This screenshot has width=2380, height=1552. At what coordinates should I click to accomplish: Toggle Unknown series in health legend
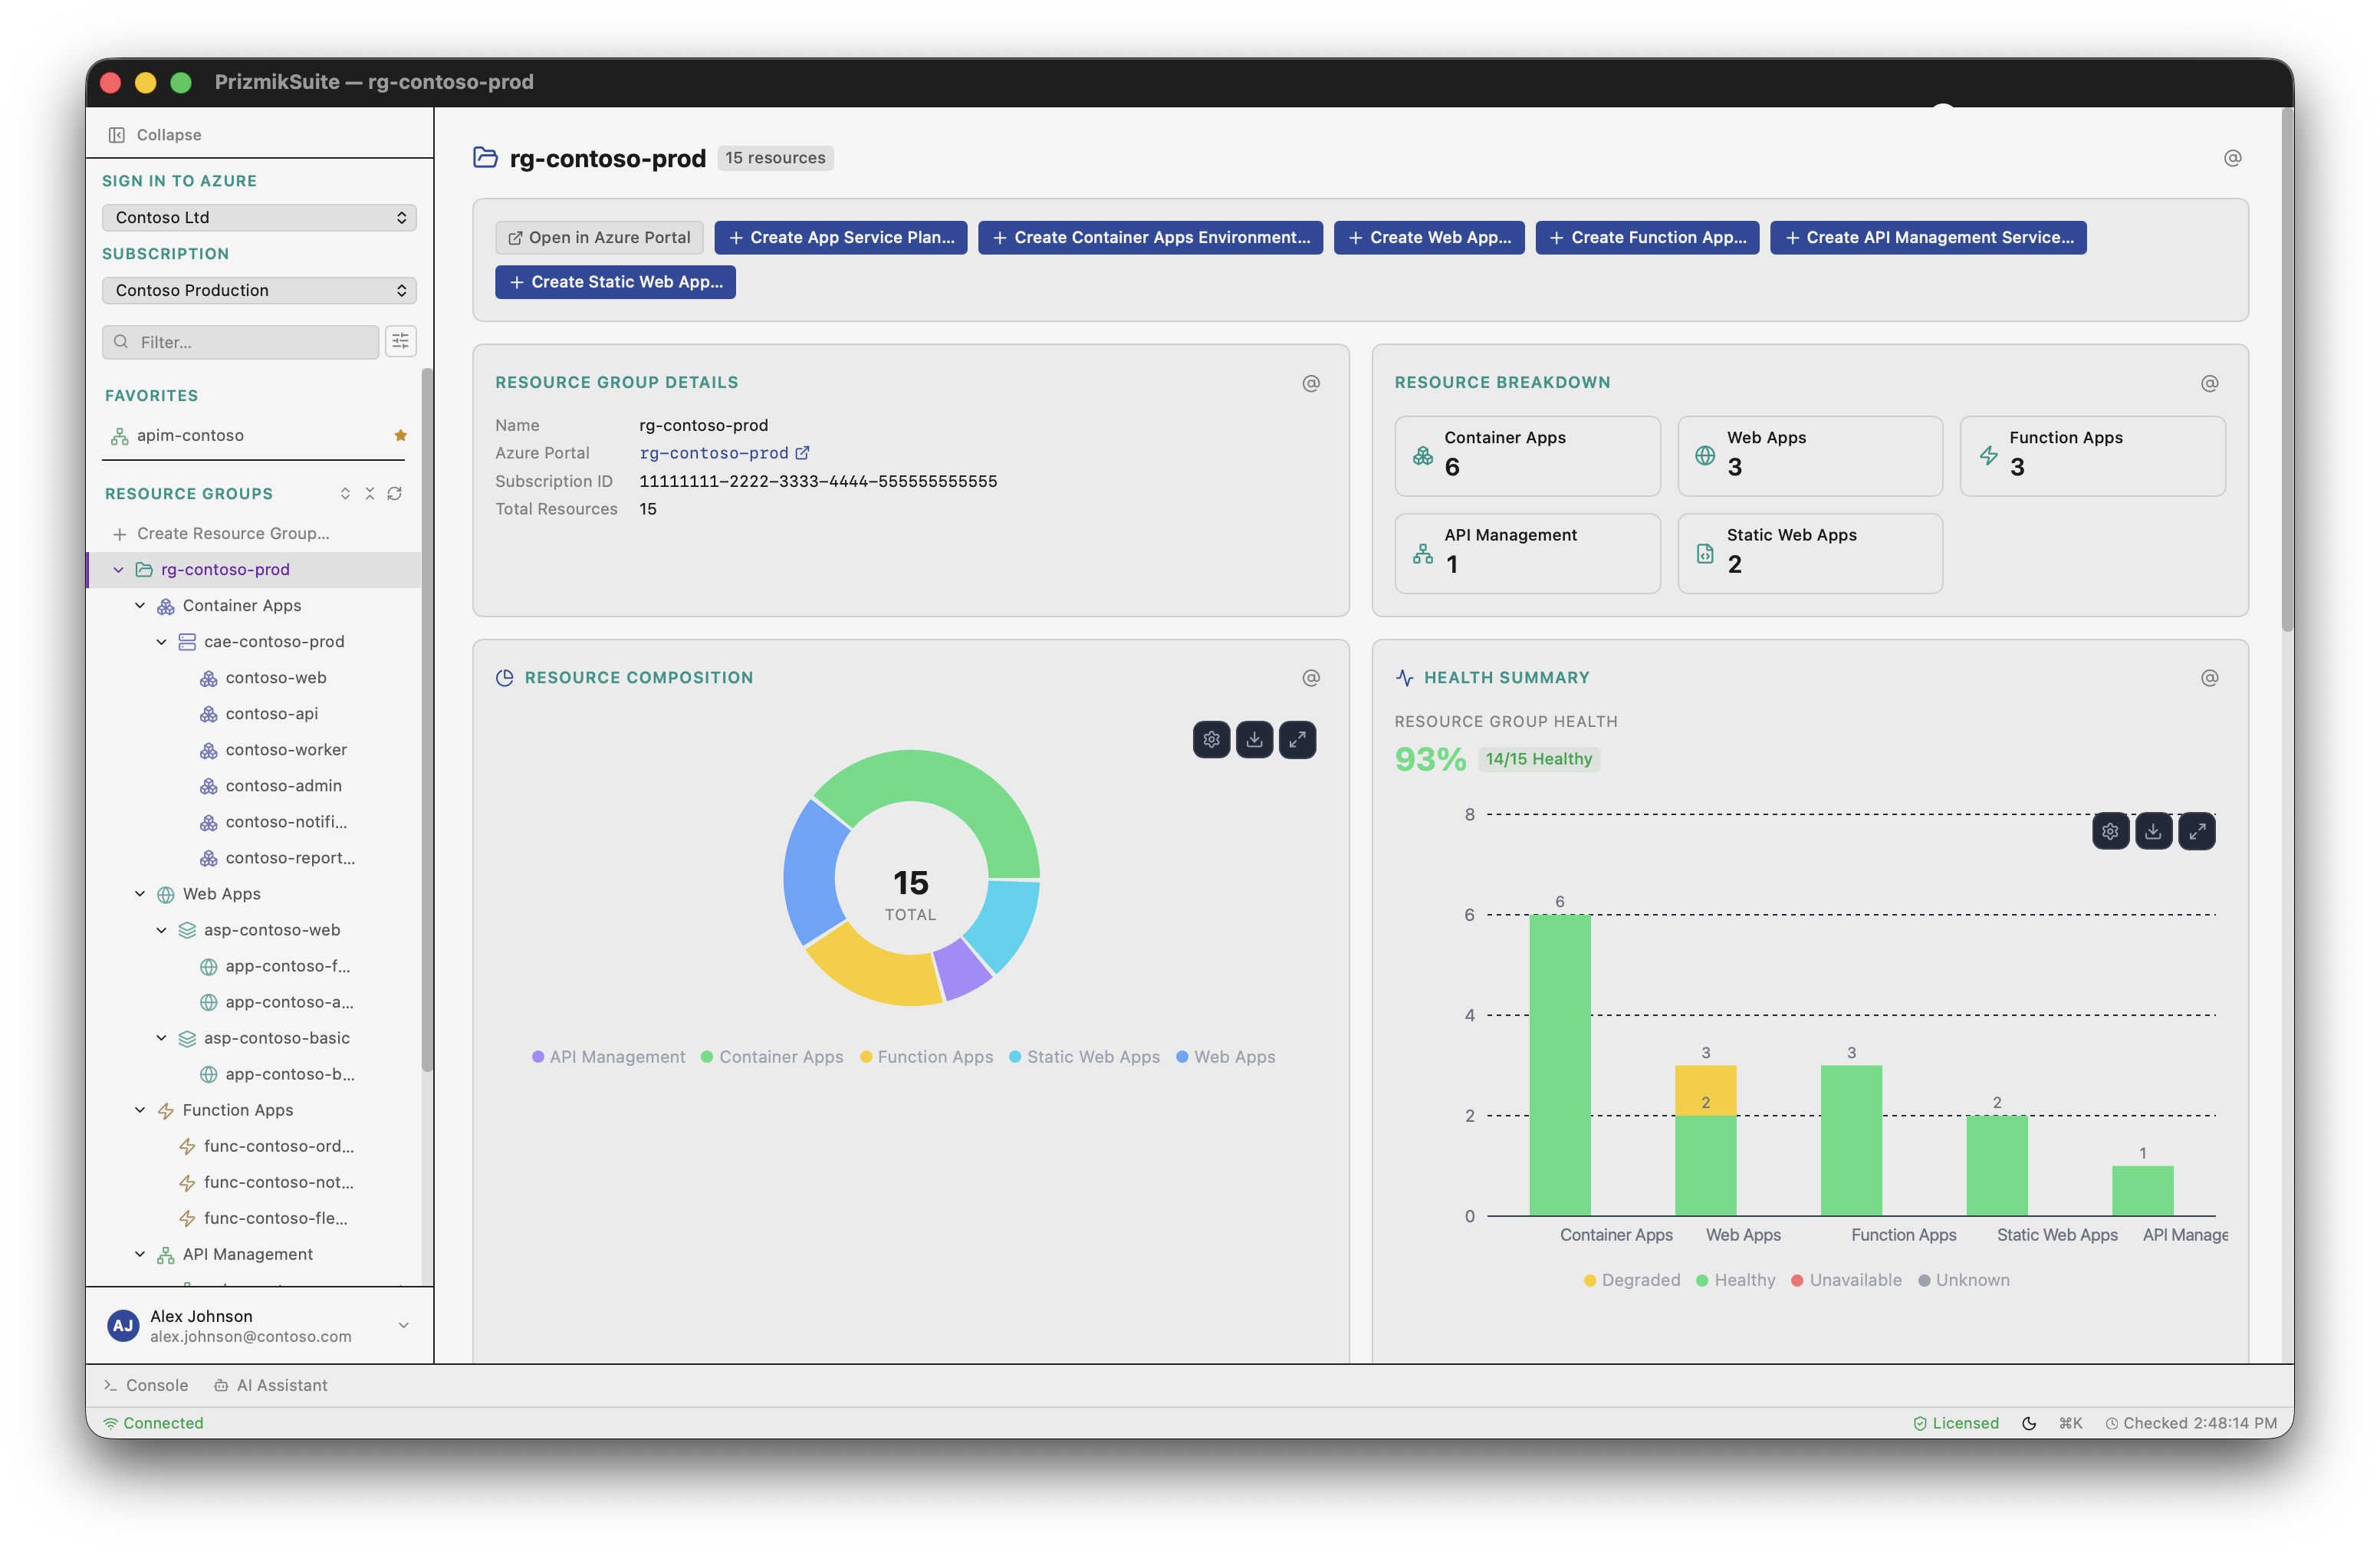[x=1964, y=1280]
